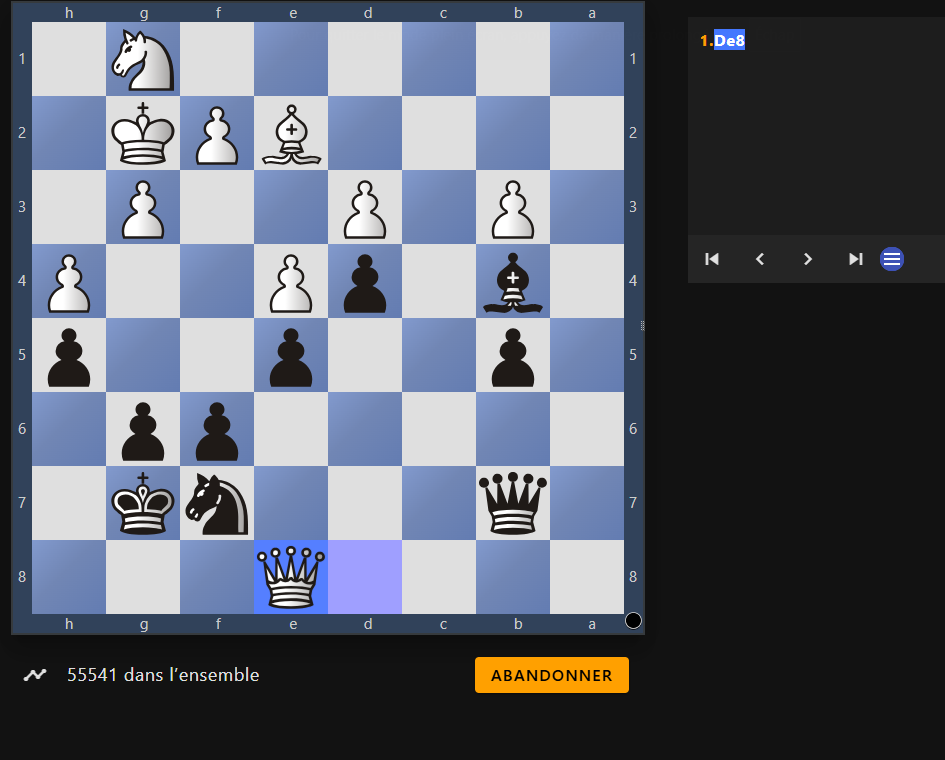Jump to the last move
Image resolution: width=945 pixels, height=760 pixels.
coord(856,259)
